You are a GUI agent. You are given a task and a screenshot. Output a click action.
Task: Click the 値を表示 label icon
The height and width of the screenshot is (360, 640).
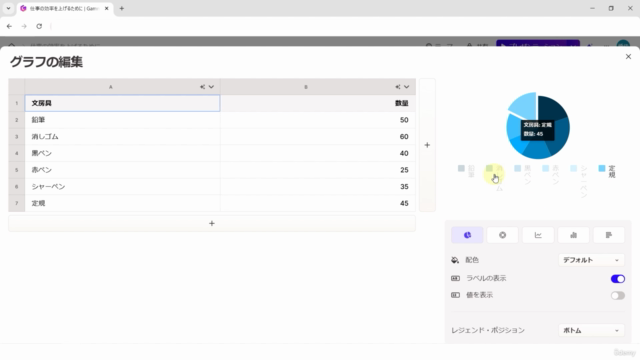pos(456,295)
